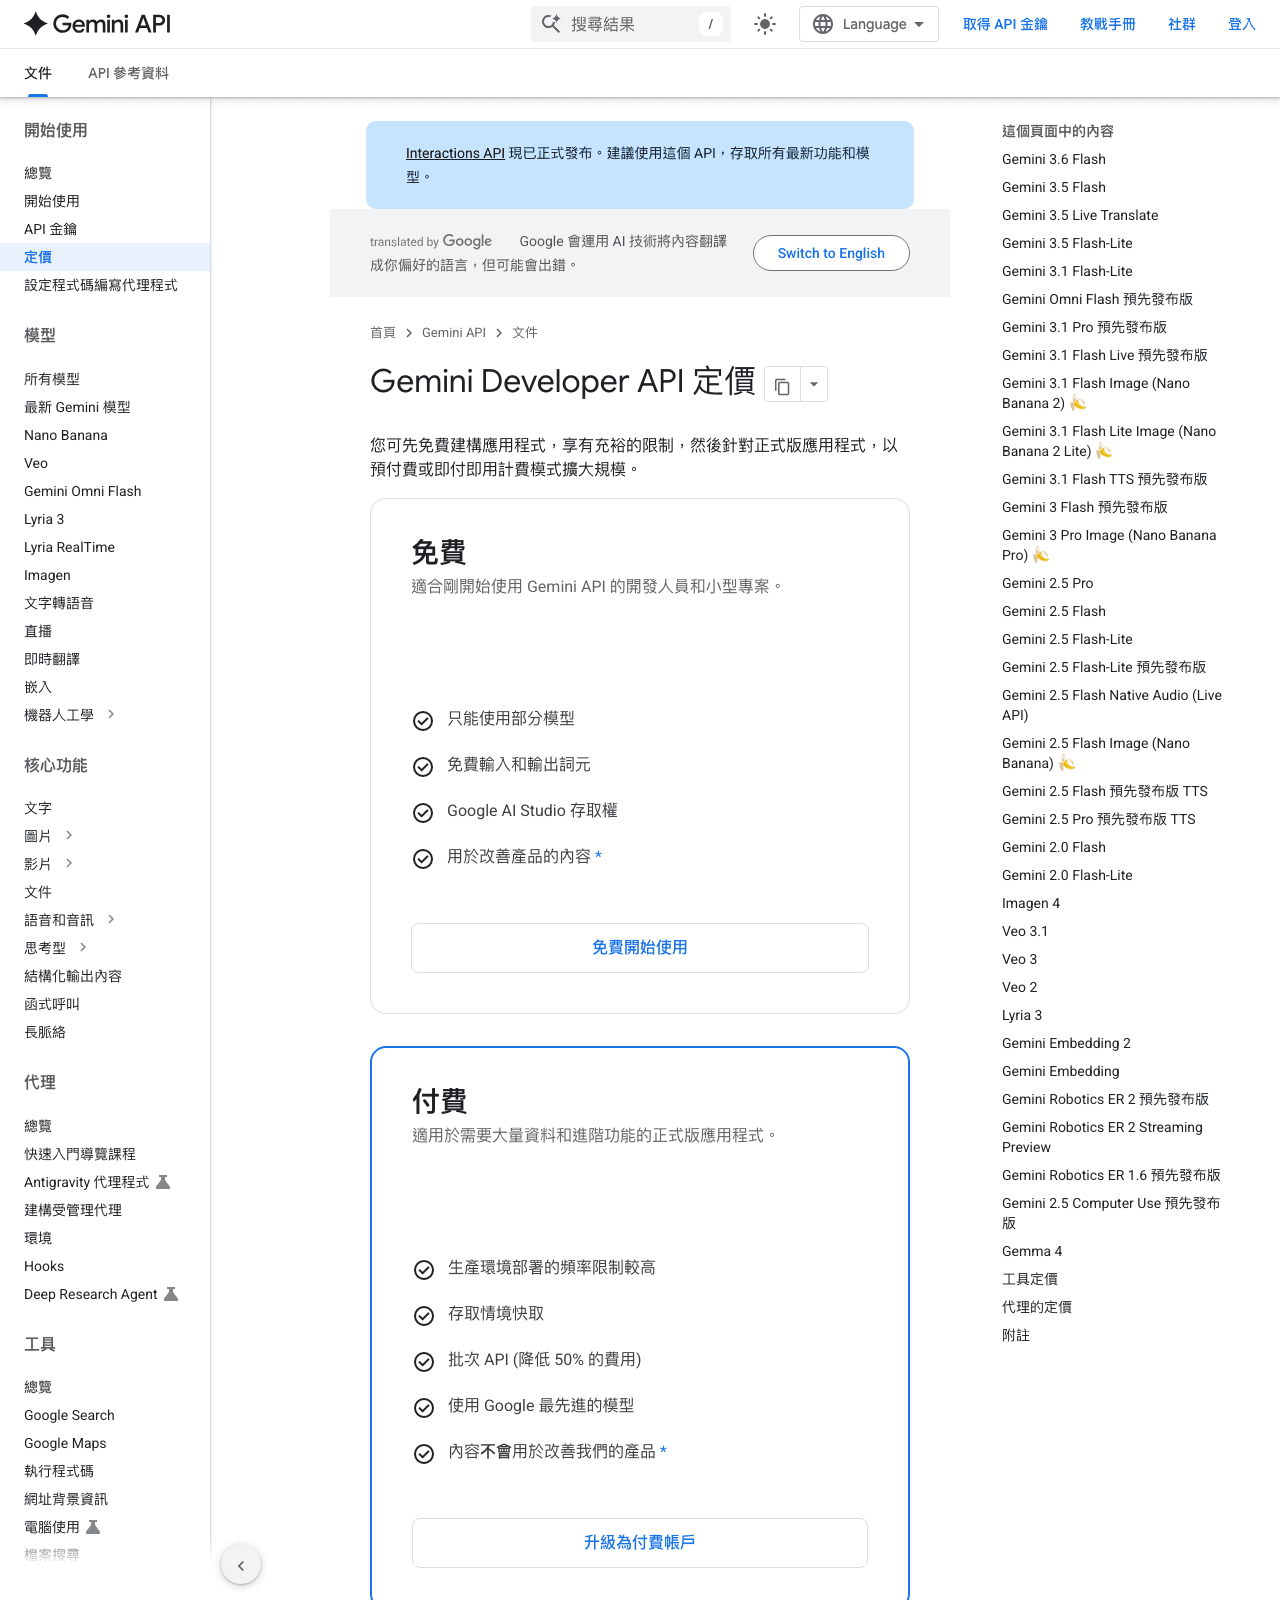
Task: Click the 登入 sign-in link
Action: tap(1242, 24)
